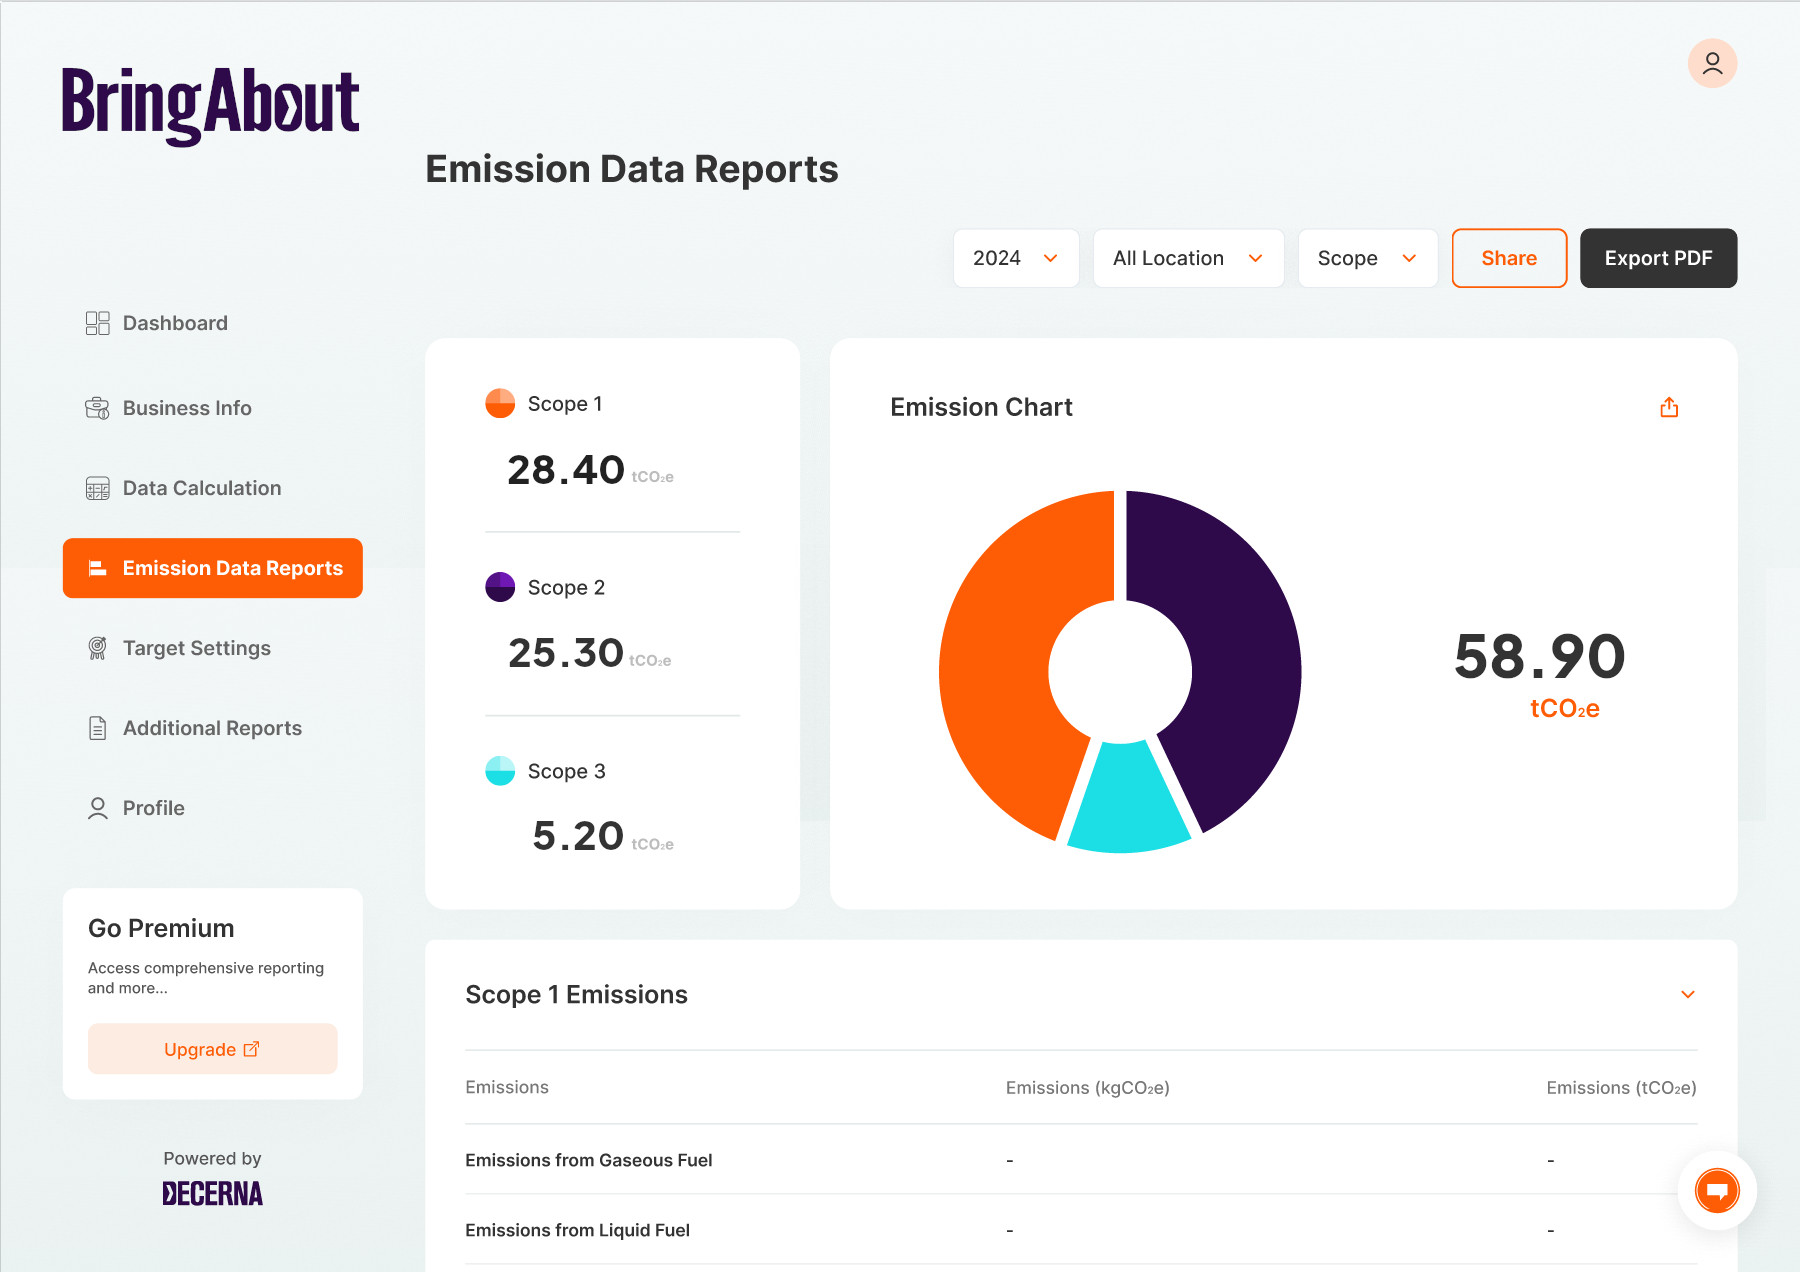
Task: Click the Emission Data Reports page title
Action: [632, 169]
